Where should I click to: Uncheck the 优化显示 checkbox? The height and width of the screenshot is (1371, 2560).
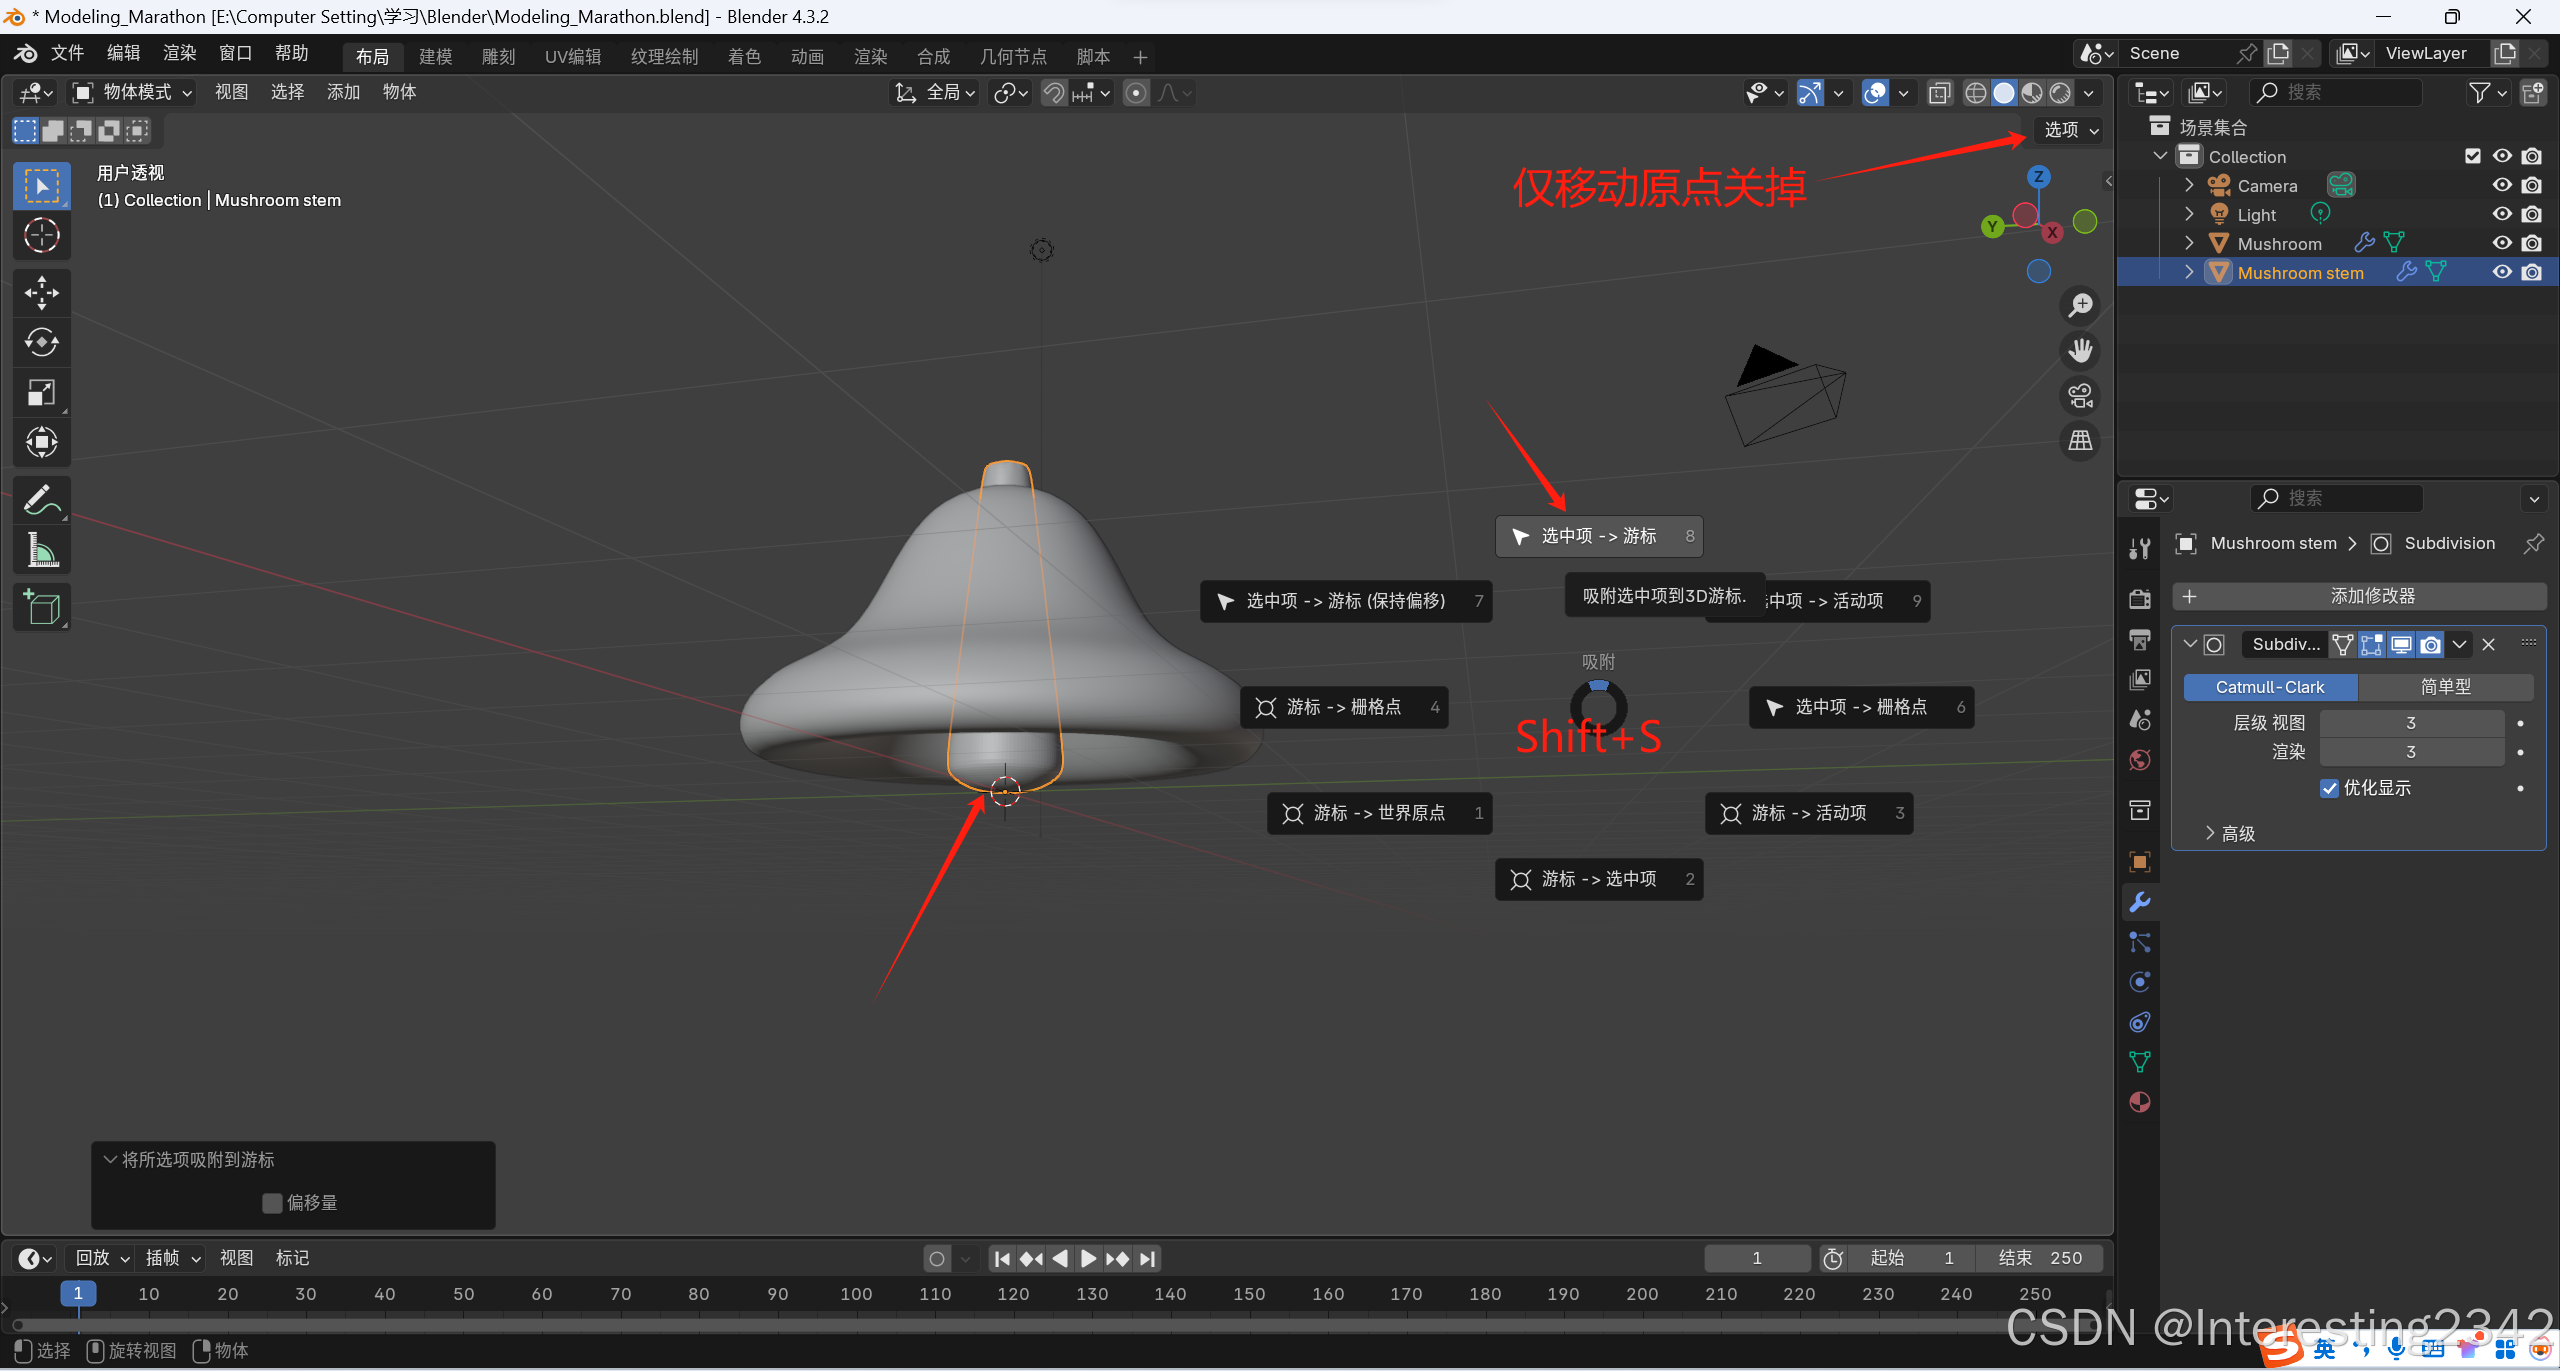[x=2329, y=788]
